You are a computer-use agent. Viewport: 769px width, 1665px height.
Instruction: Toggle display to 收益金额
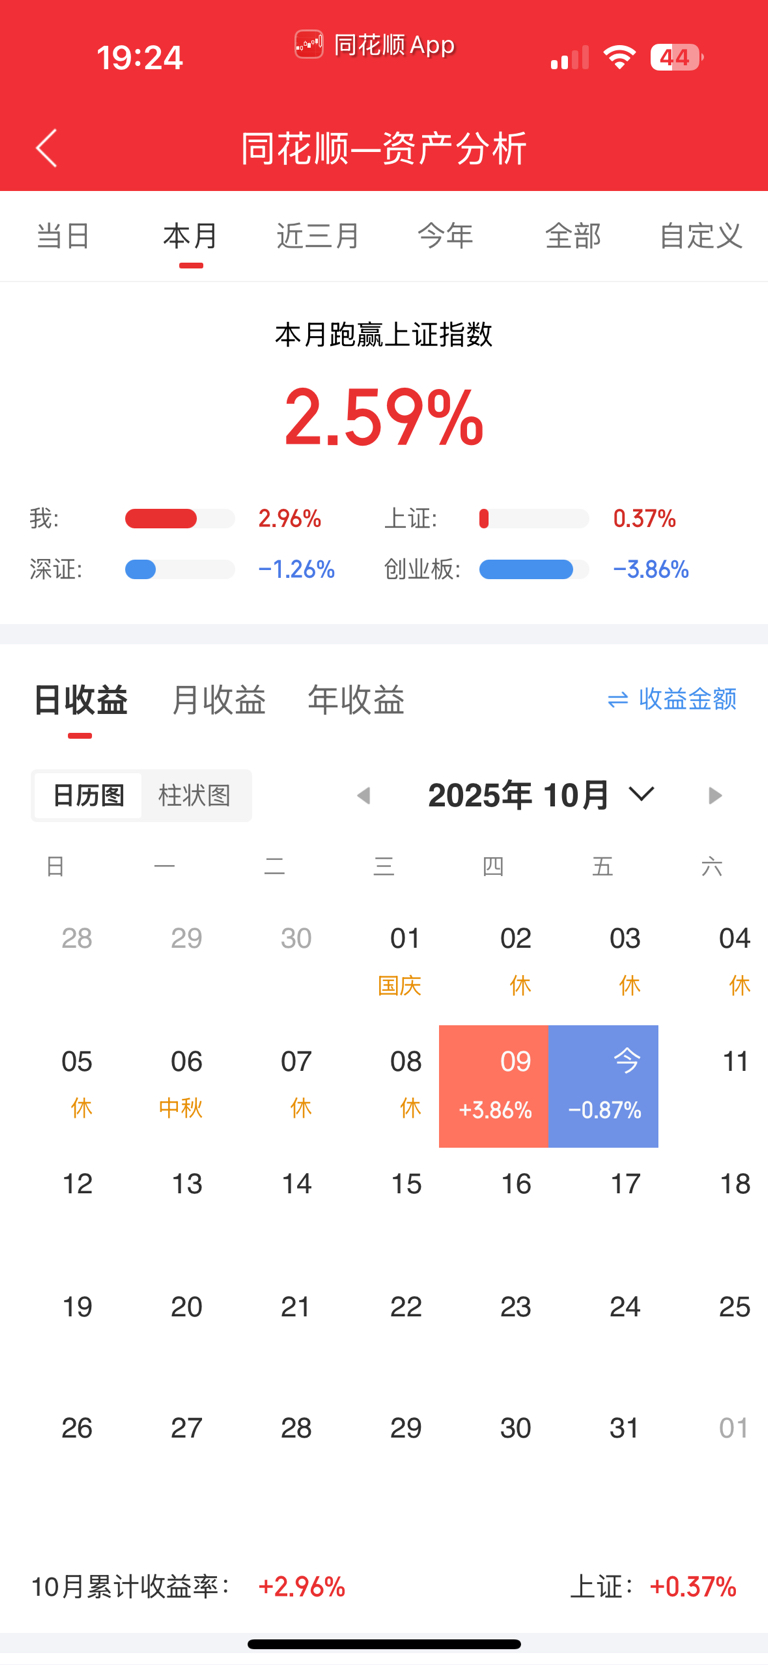pos(687,700)
